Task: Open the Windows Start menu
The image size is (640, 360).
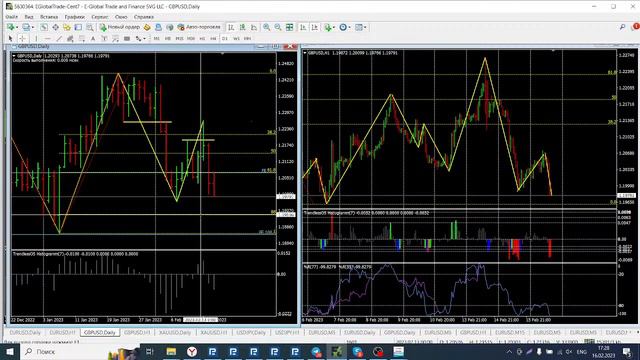Action: [x=9, y=351]
